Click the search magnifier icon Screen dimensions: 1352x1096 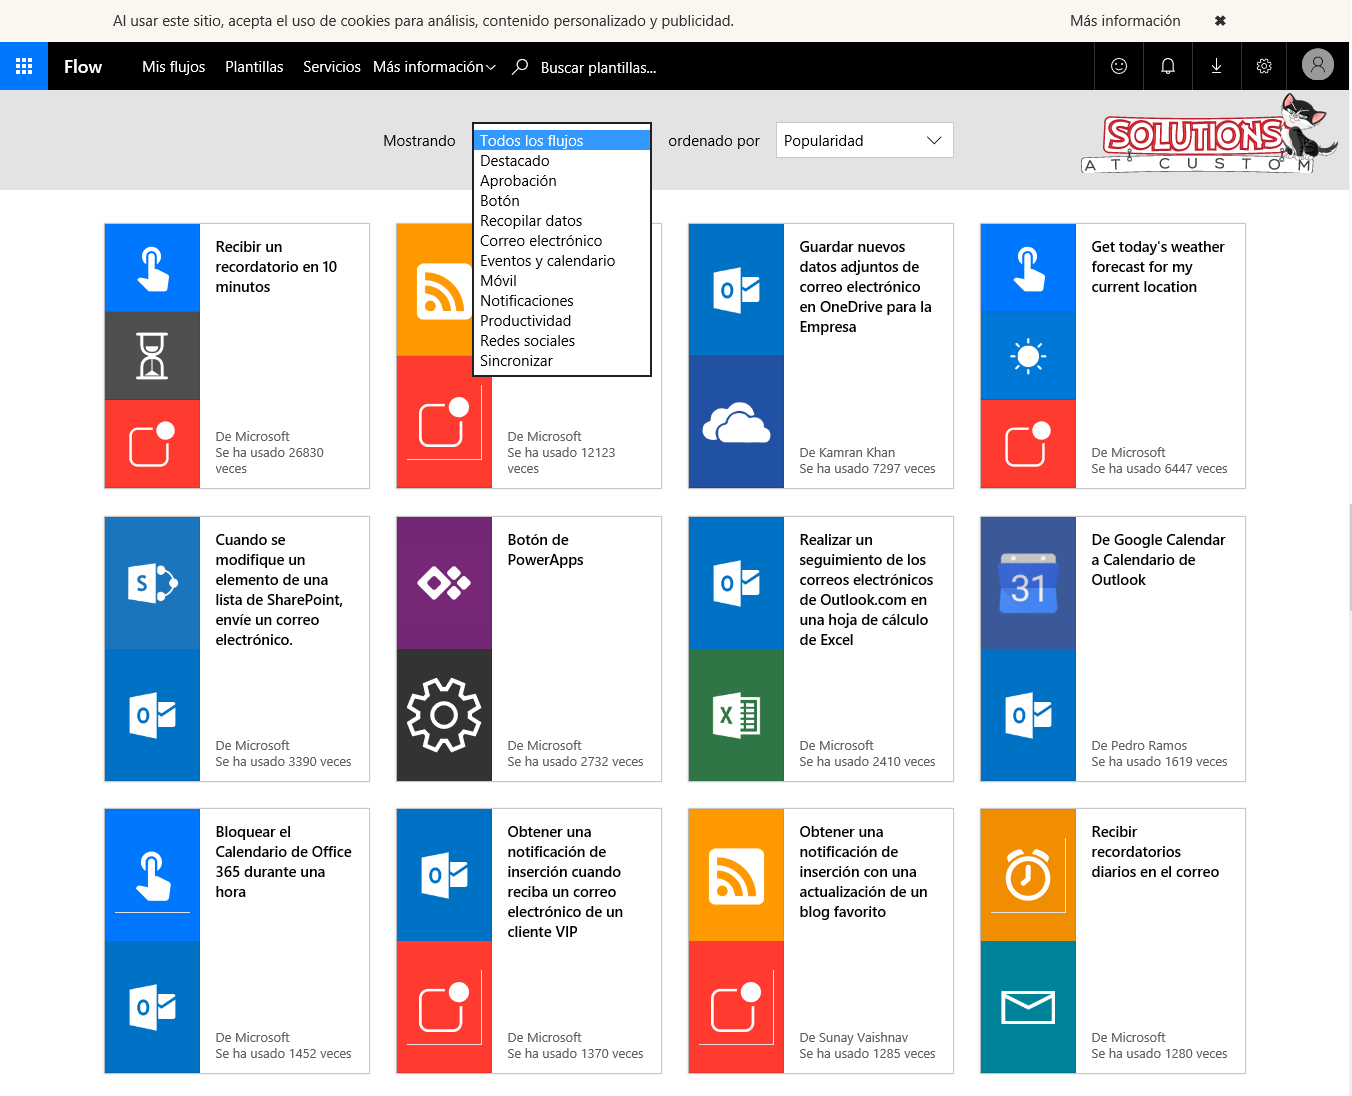point(520,67)
